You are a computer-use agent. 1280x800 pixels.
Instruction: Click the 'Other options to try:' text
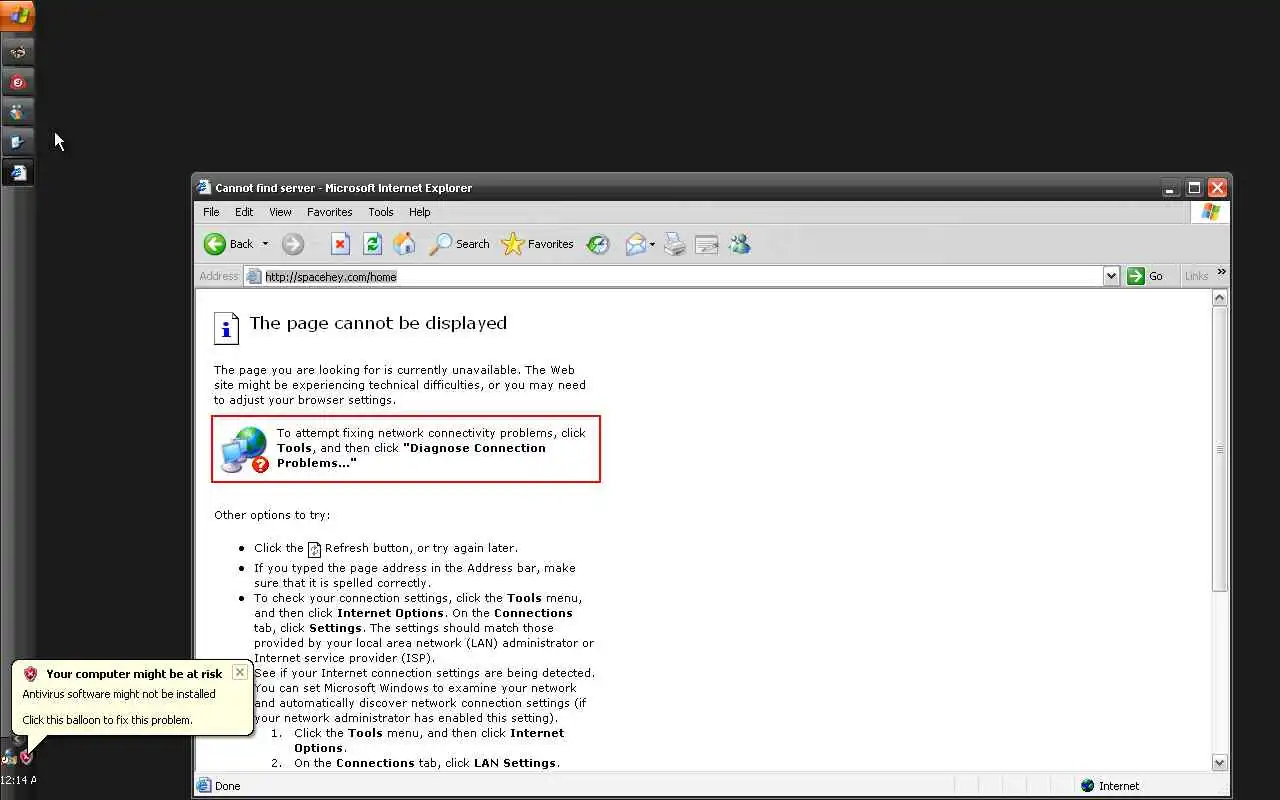[272, 515]
